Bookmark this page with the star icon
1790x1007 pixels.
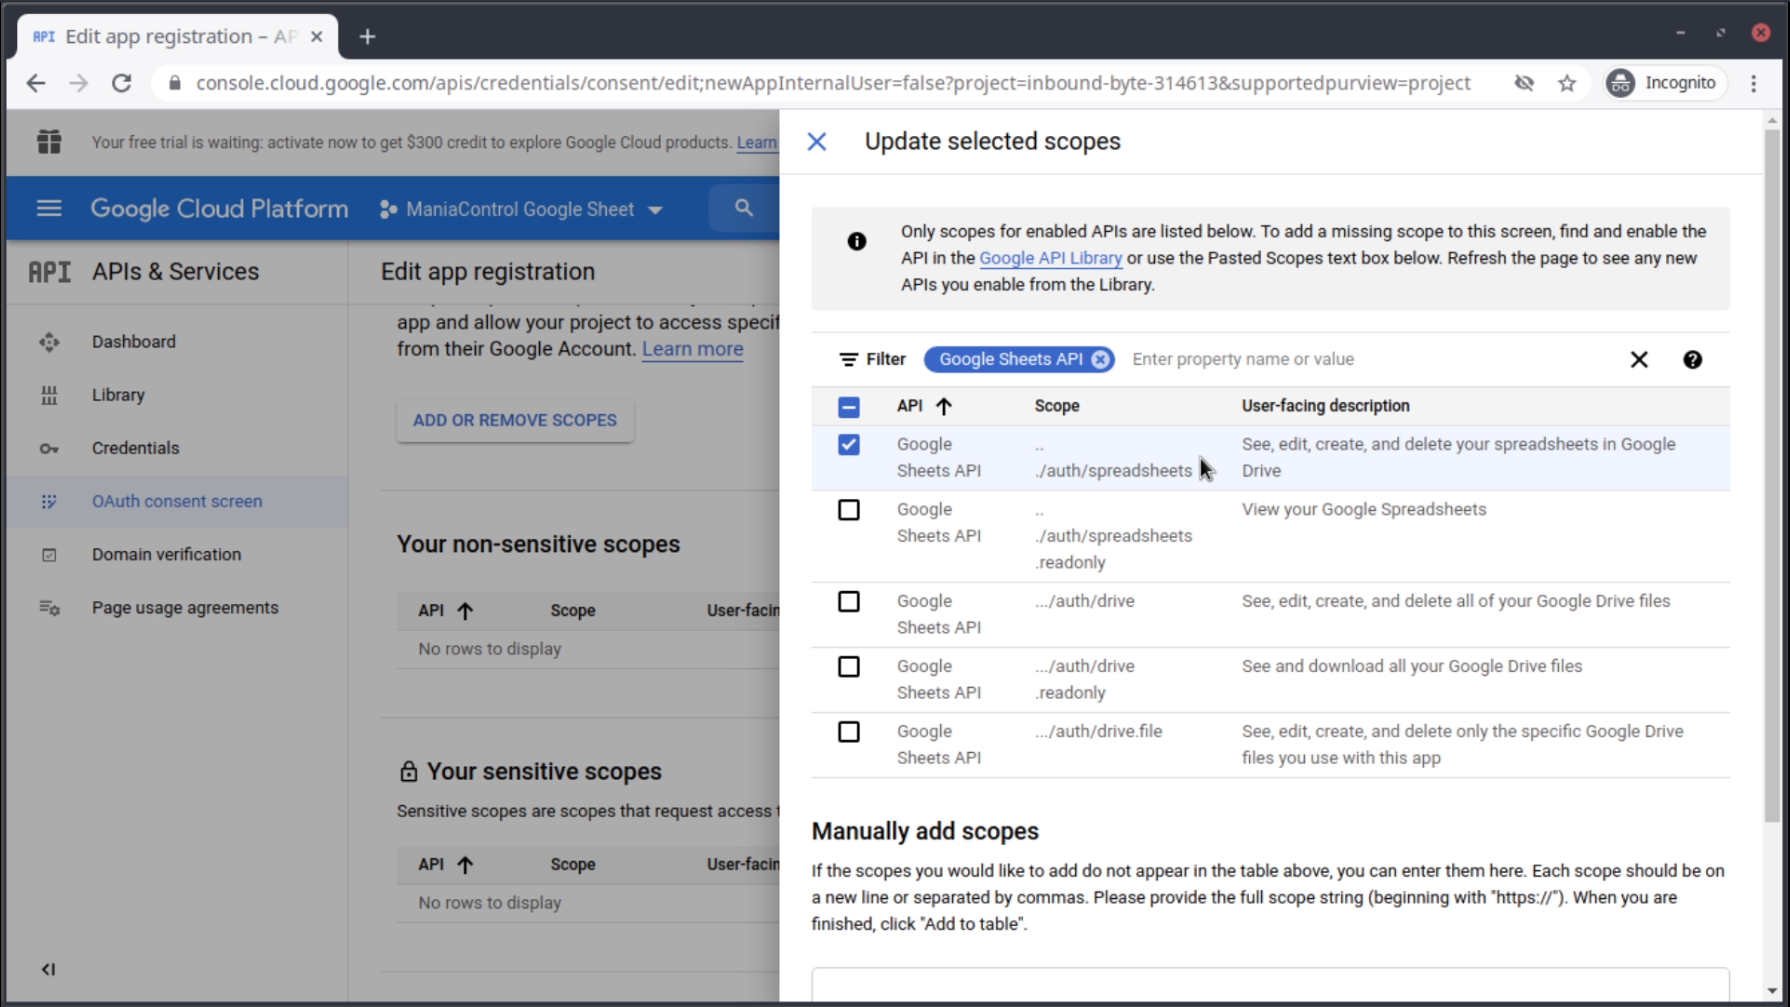[1566, 83]
